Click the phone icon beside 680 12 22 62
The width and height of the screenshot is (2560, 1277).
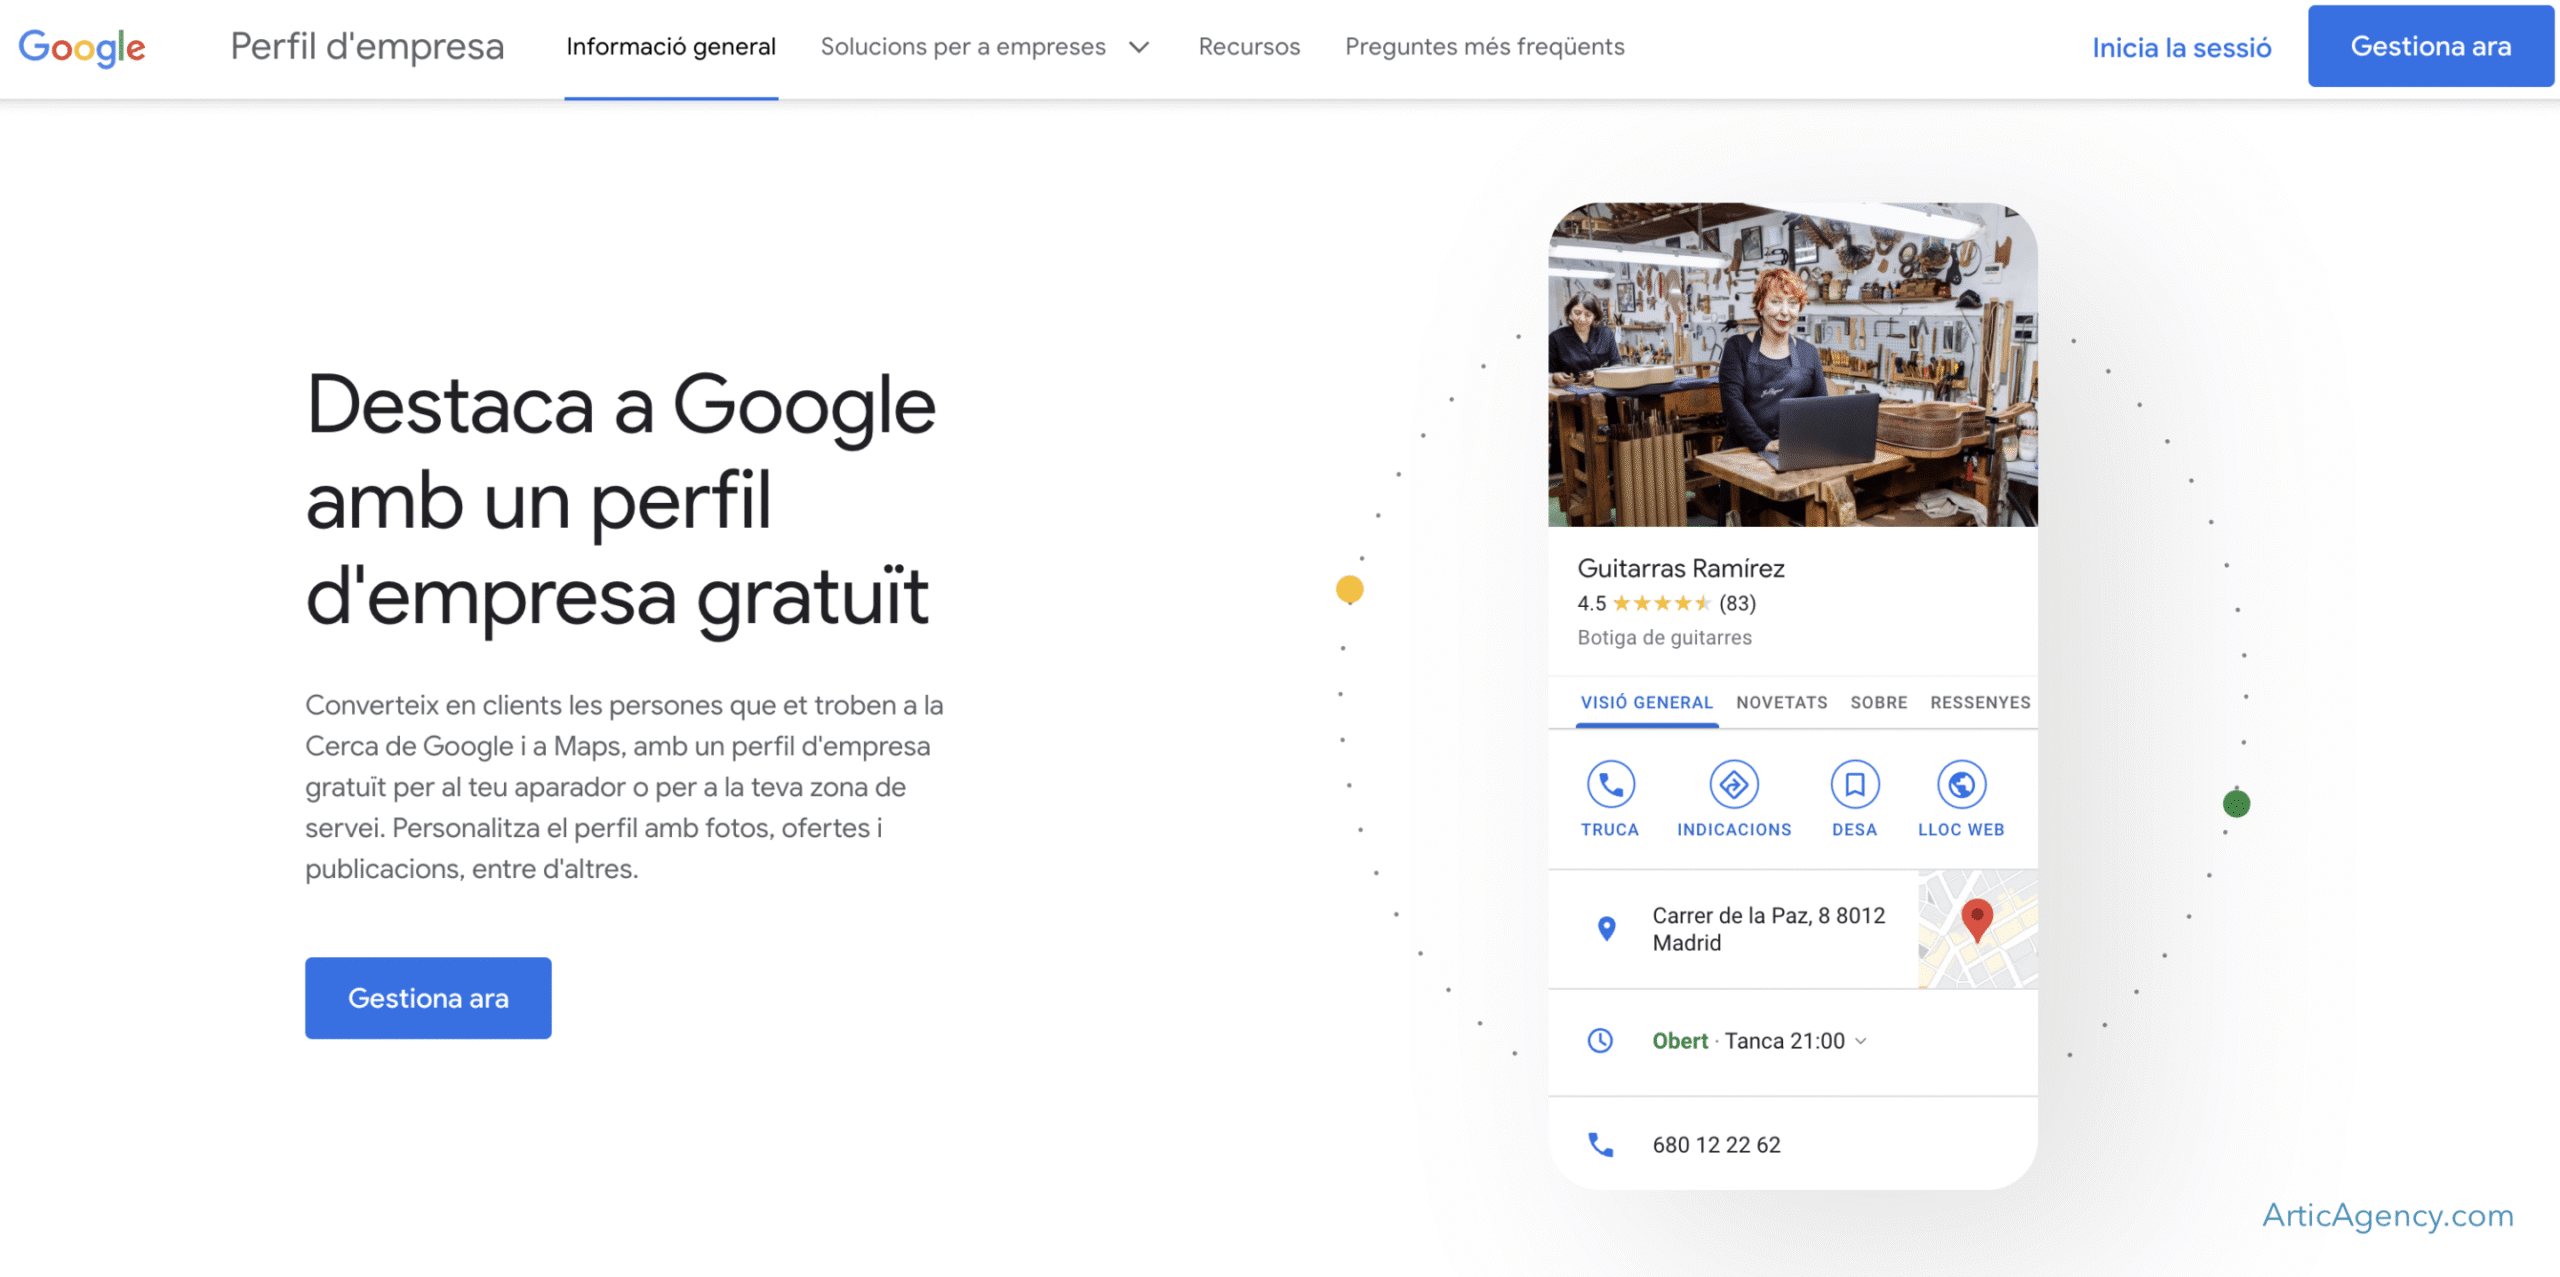1600,1144
